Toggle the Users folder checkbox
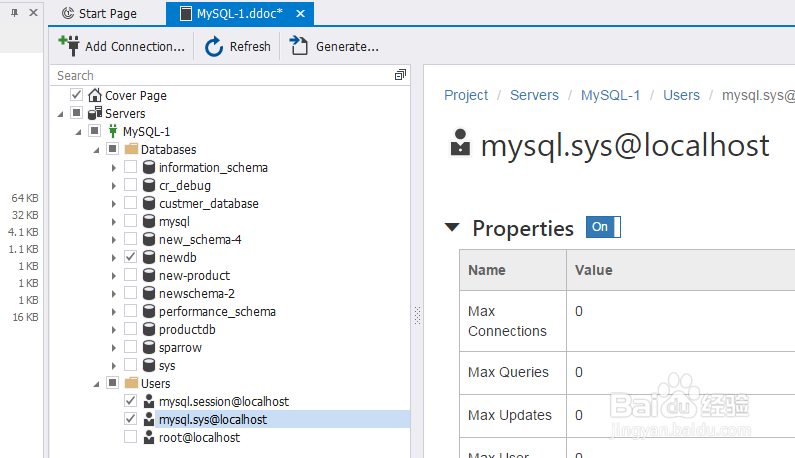This screenshot has width=795, height=458. tap(113, 382)
